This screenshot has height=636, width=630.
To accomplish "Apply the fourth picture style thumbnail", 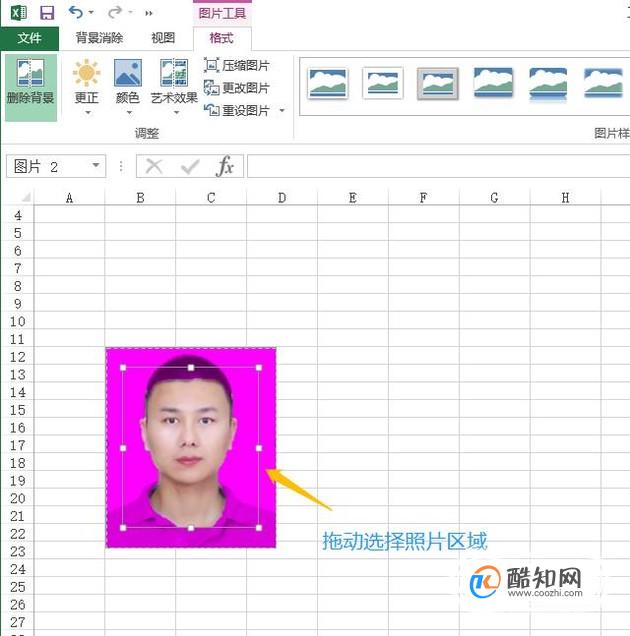I will pos(493,83).
